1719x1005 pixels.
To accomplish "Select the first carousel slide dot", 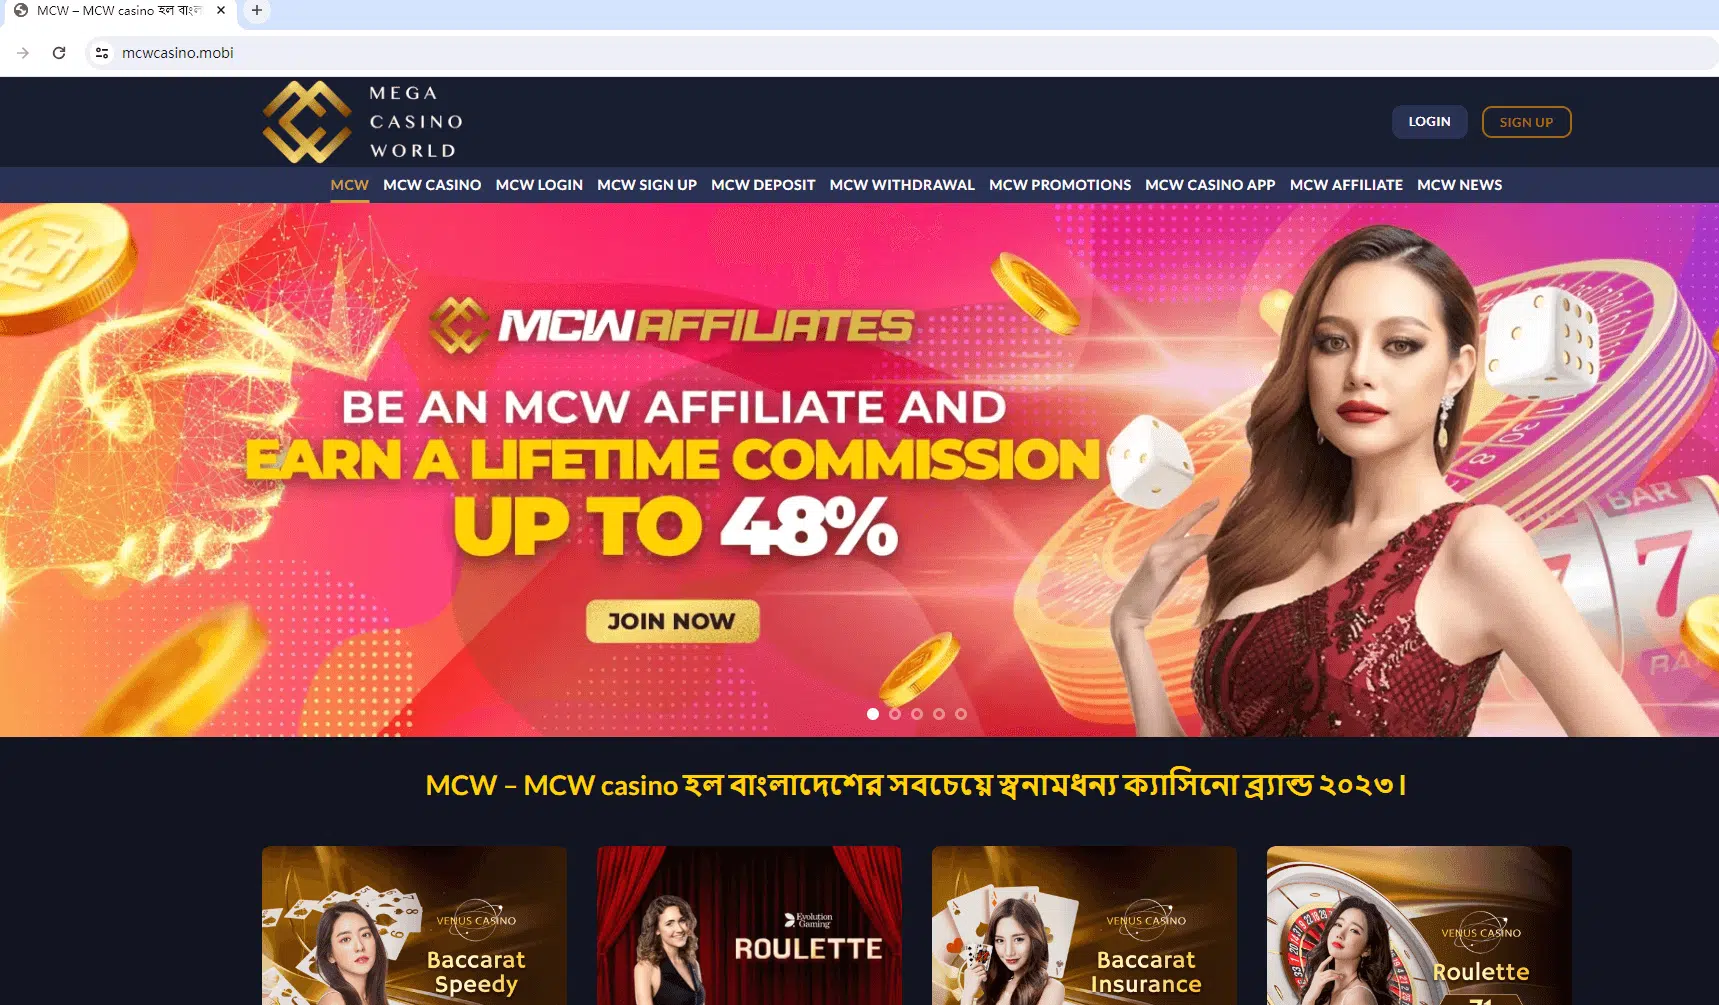I will tap(873, 714).
